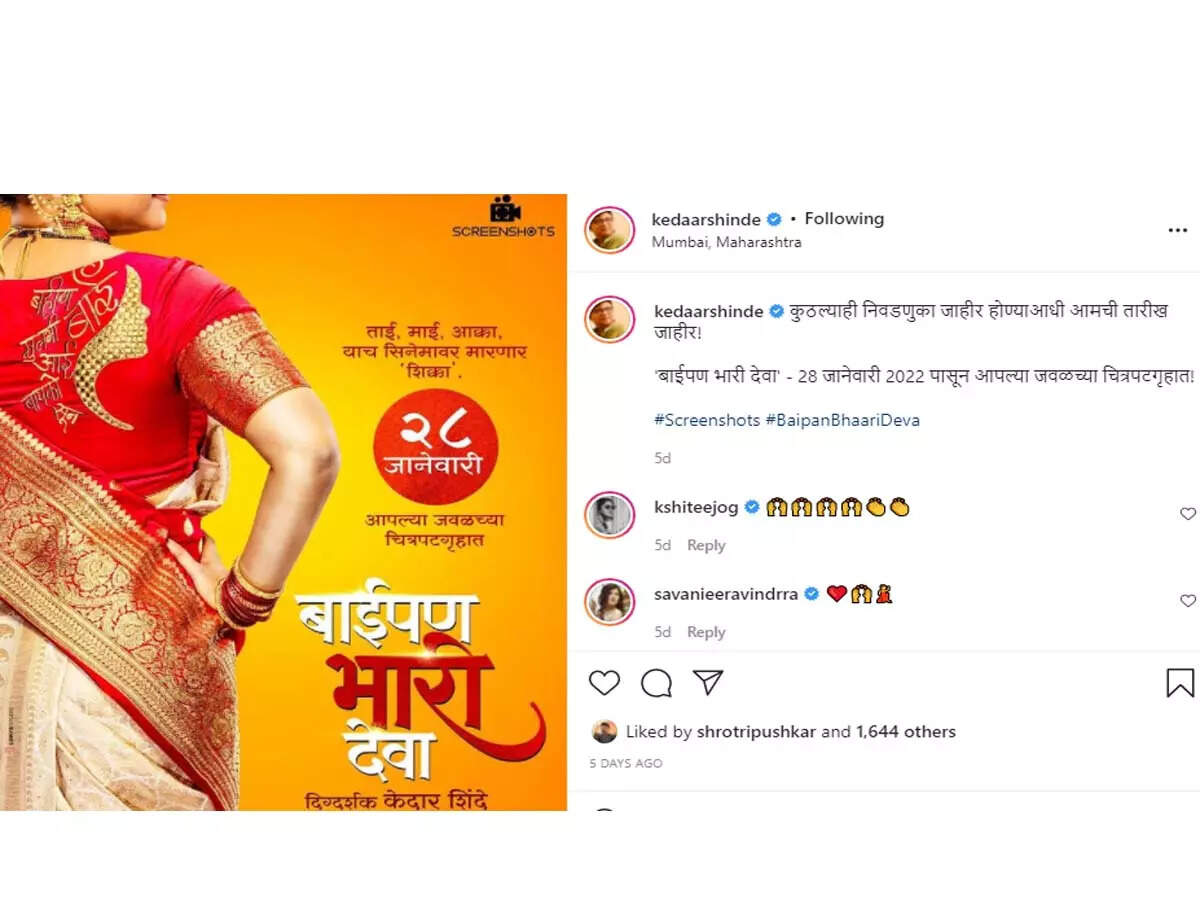Reply to kshiteejog's comment
1200x900 pixels.
click(x=706, y=545)
